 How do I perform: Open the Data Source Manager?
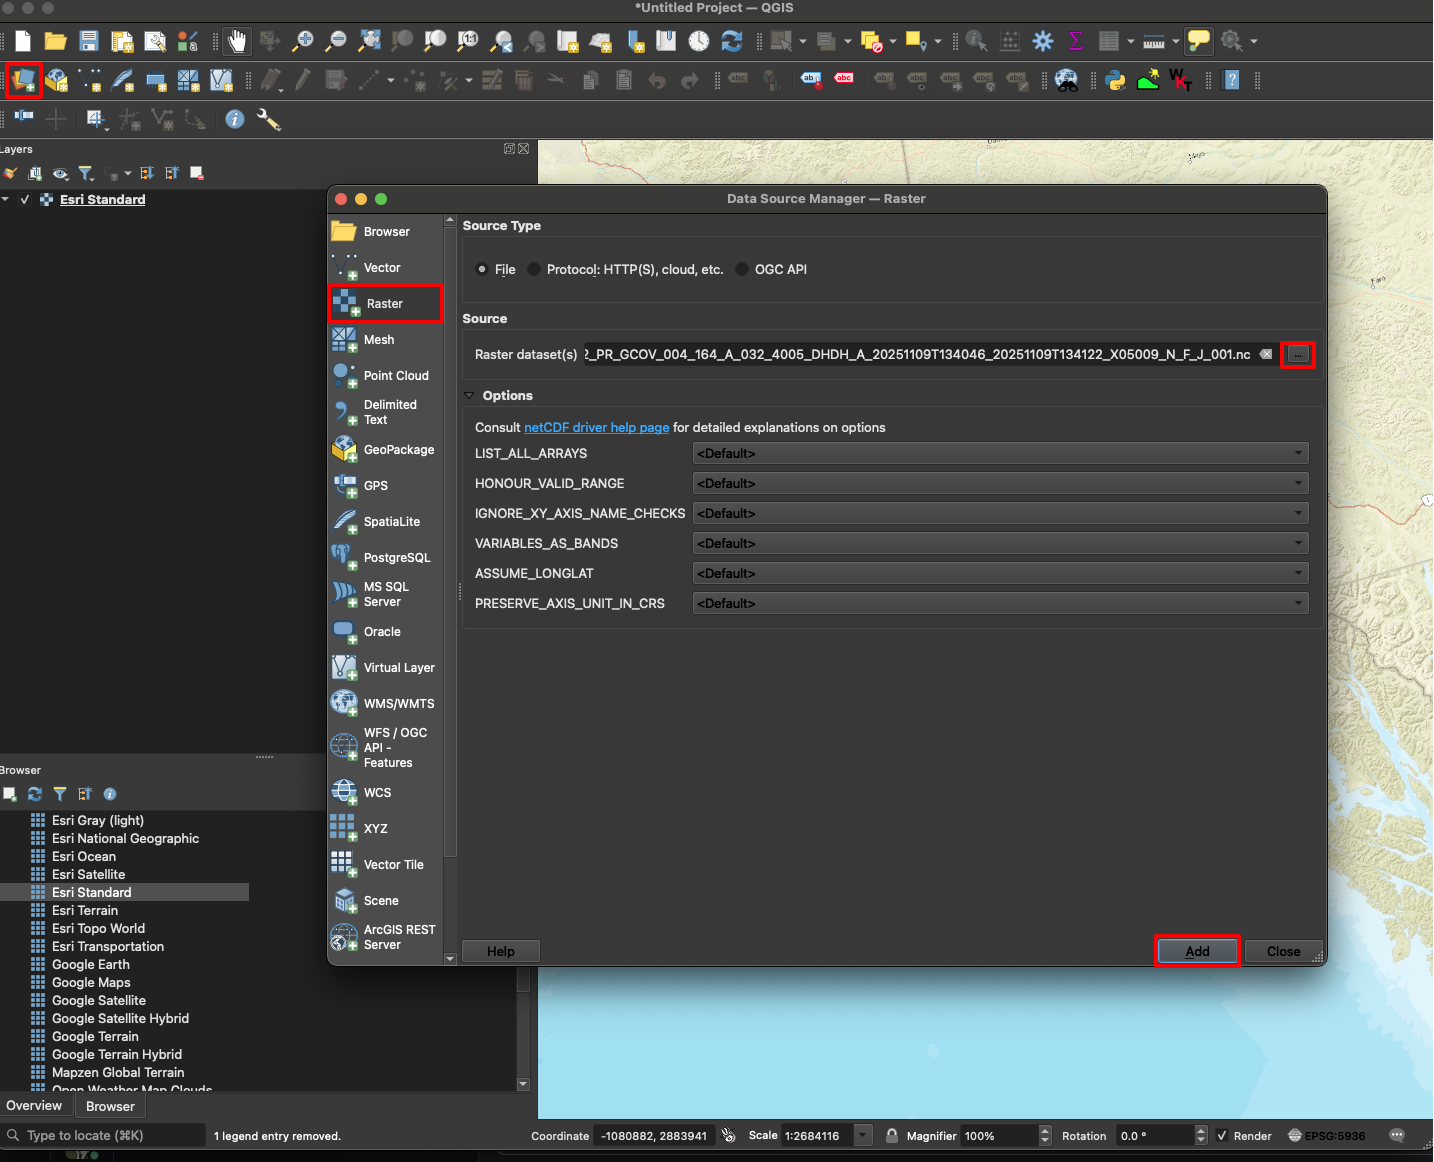(x=23, y=81)
